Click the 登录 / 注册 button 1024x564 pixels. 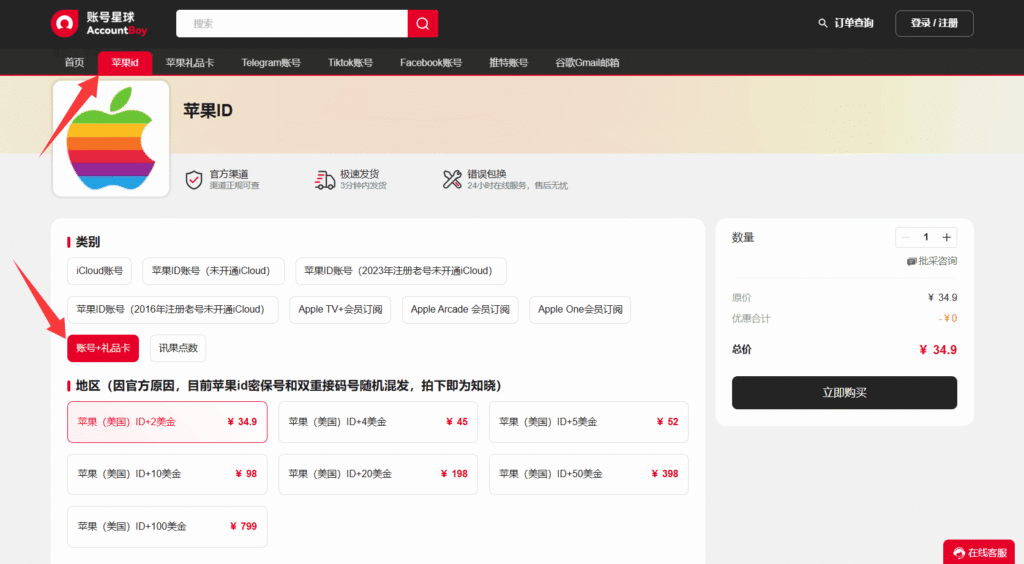pyautogui.click(x=934, y=24)
